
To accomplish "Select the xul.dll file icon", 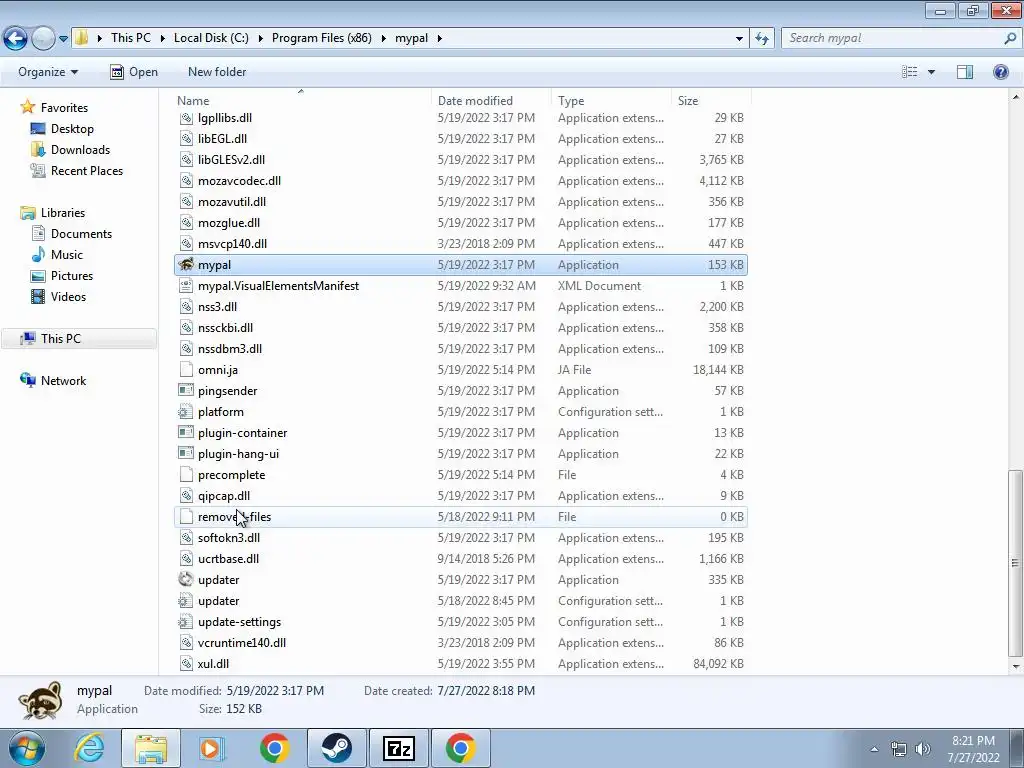I will click(186, 664).
